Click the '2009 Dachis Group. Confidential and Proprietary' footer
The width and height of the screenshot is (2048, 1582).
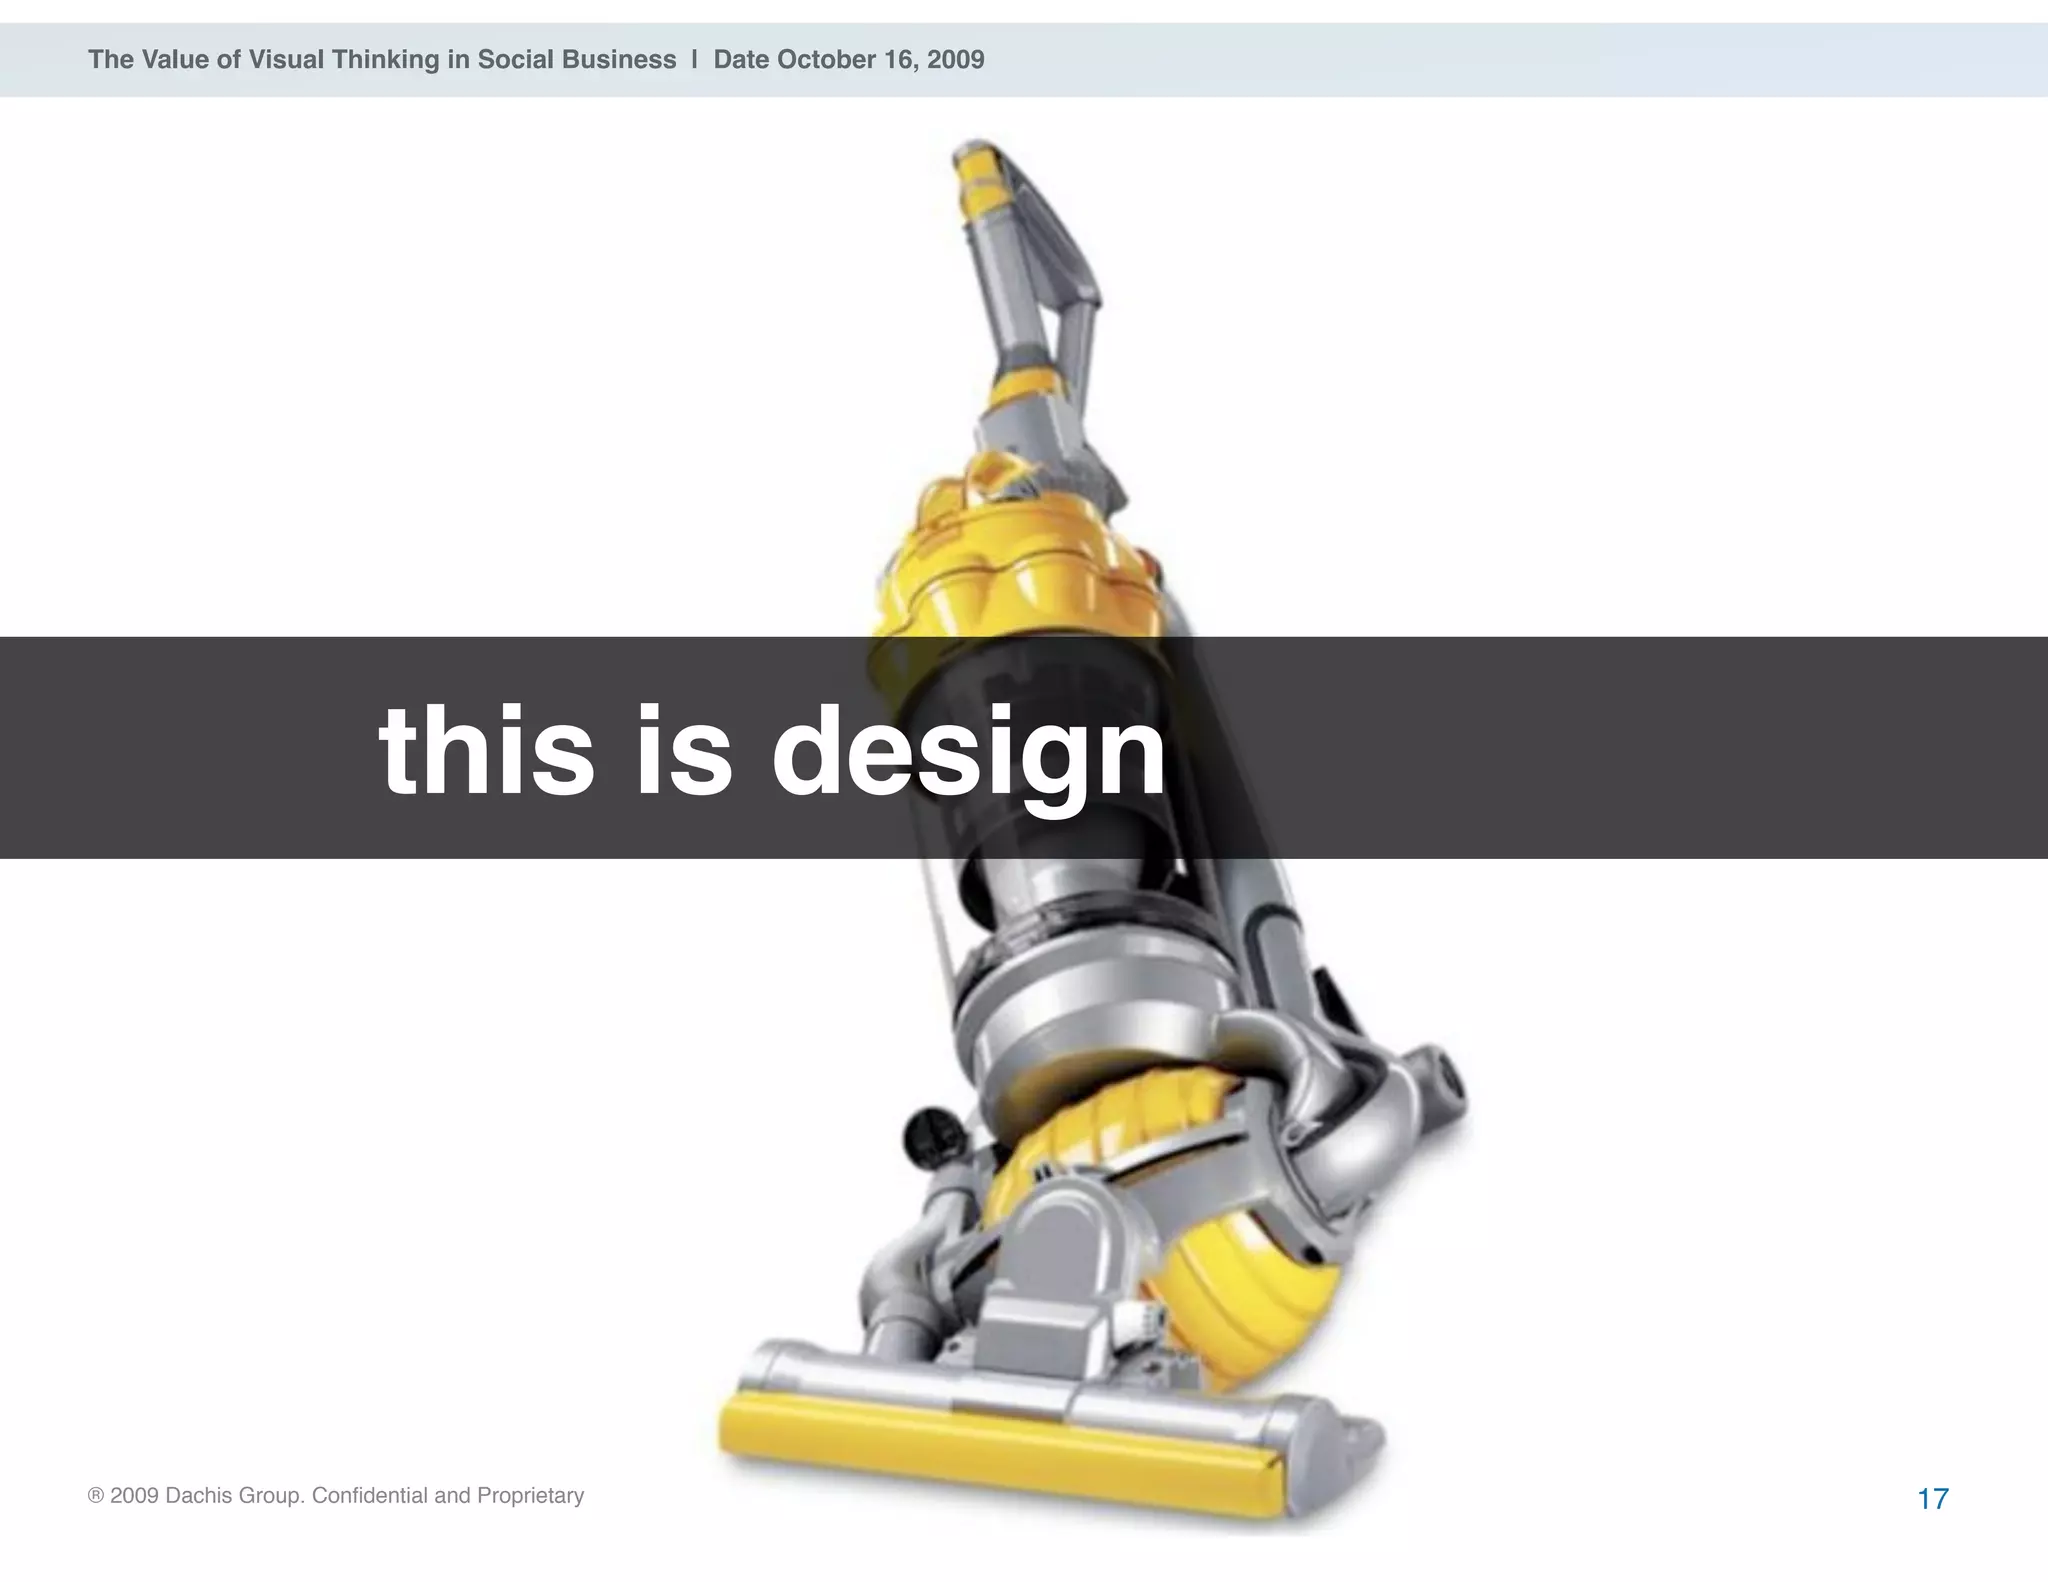[x=336, y=1496]
